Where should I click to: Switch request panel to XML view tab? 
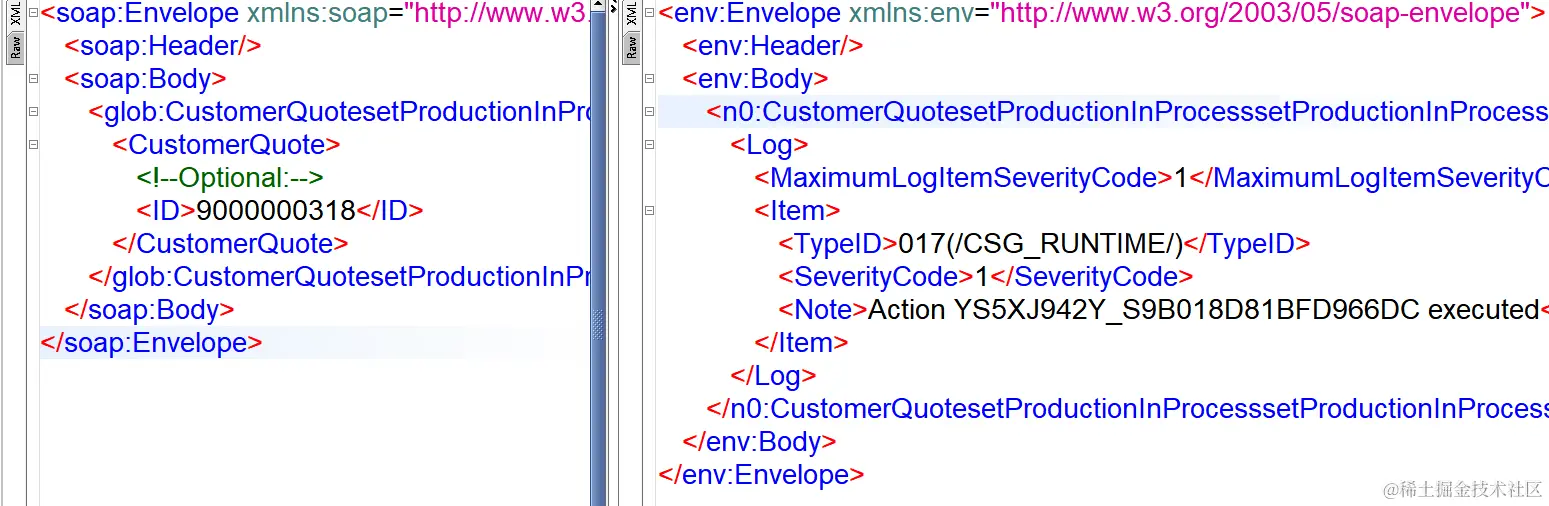[x=15, y=15]
